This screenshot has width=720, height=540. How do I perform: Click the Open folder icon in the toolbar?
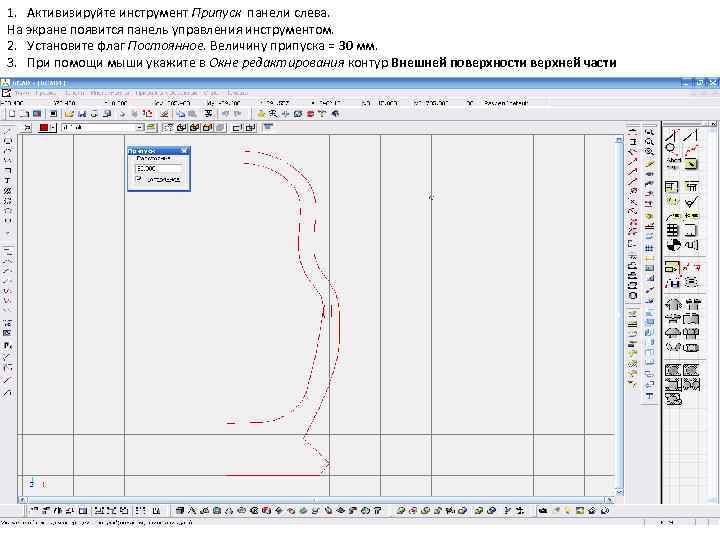tap(69, 114)
